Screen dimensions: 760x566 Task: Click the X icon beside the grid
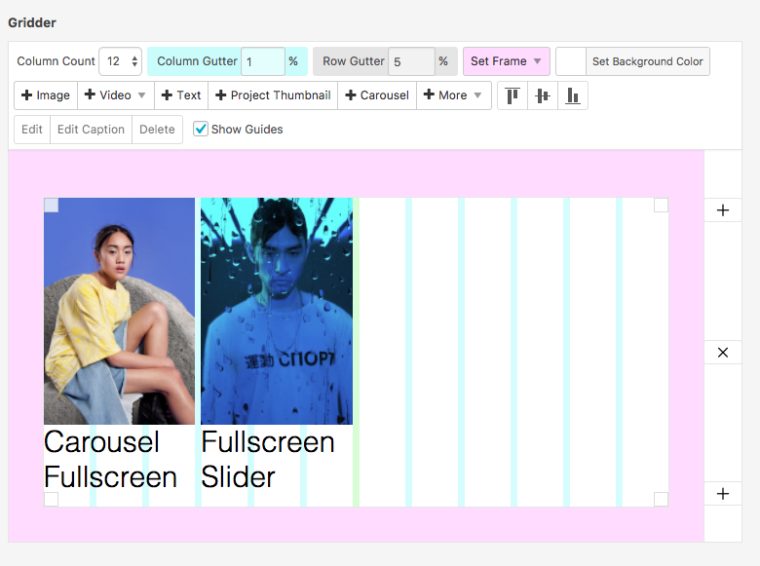pos(723,352)
